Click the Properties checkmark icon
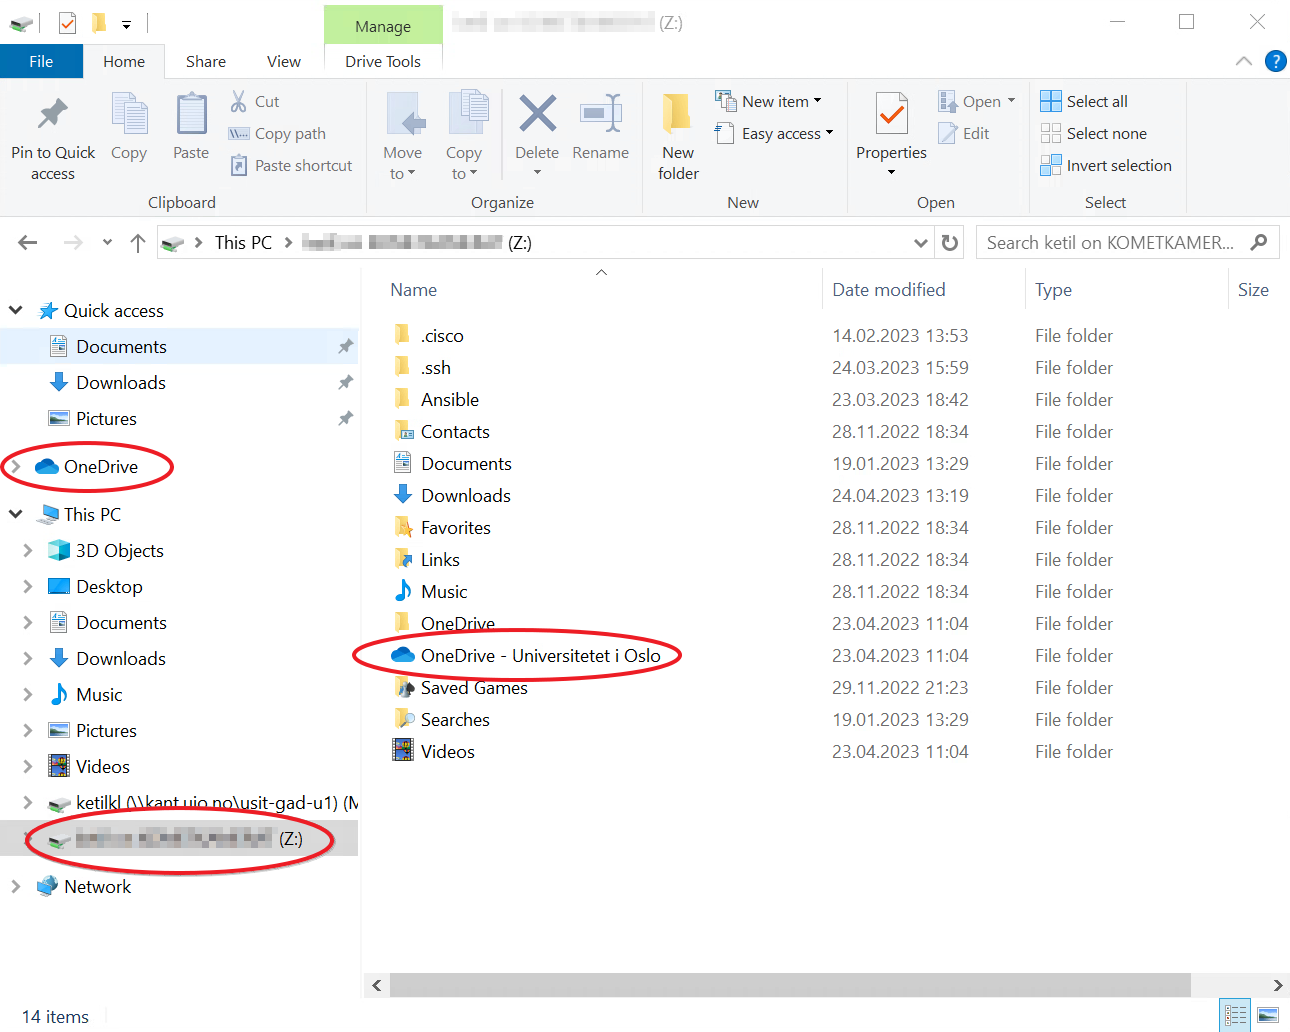 pos(891,114)
